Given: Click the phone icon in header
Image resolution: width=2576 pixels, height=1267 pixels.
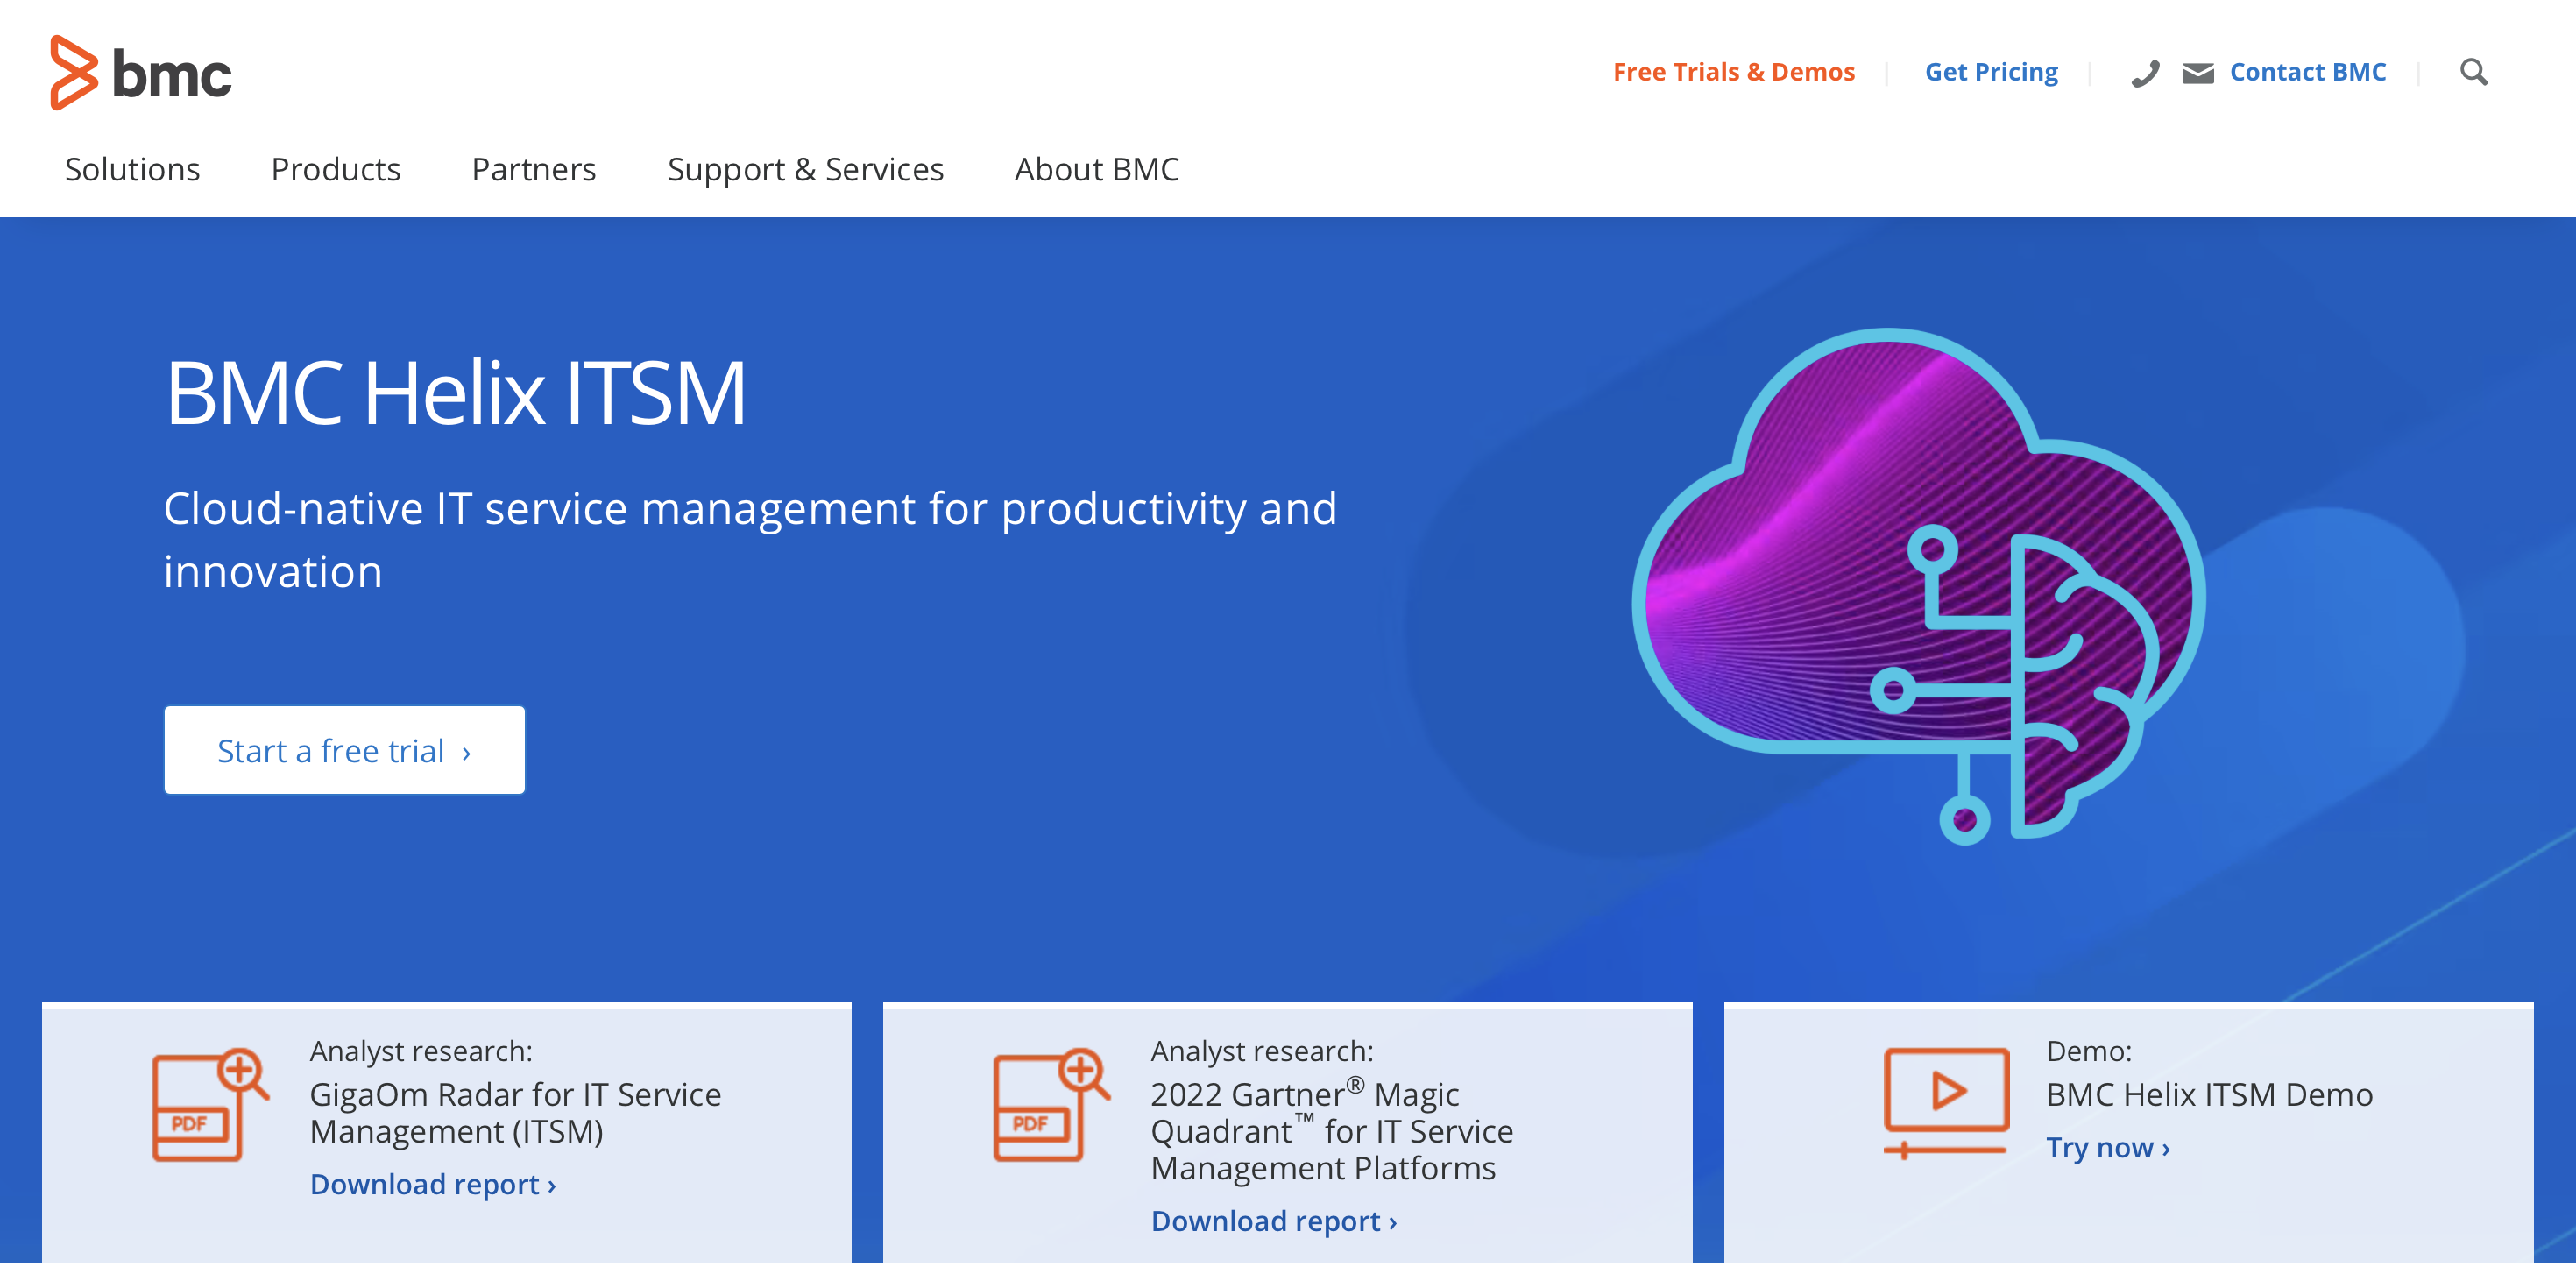Looking at the screenshot, I should click(2145, 73).
